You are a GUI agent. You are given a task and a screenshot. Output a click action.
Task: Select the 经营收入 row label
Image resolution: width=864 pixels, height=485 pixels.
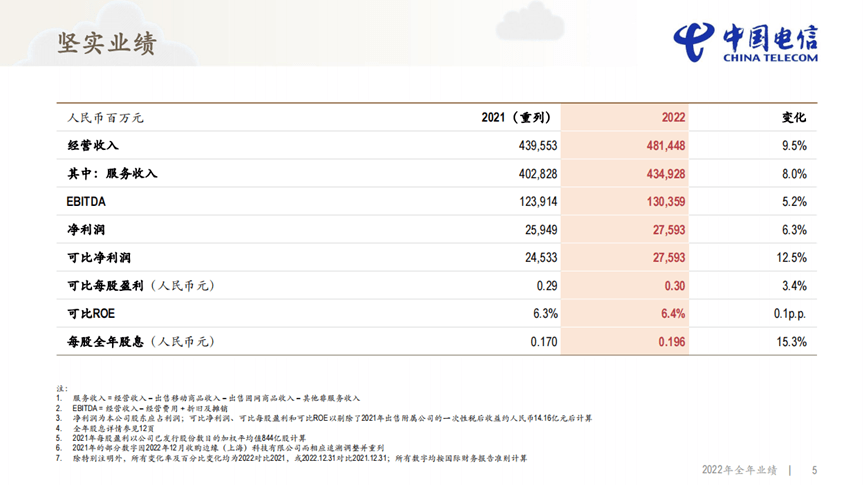(x=93, y=146)
